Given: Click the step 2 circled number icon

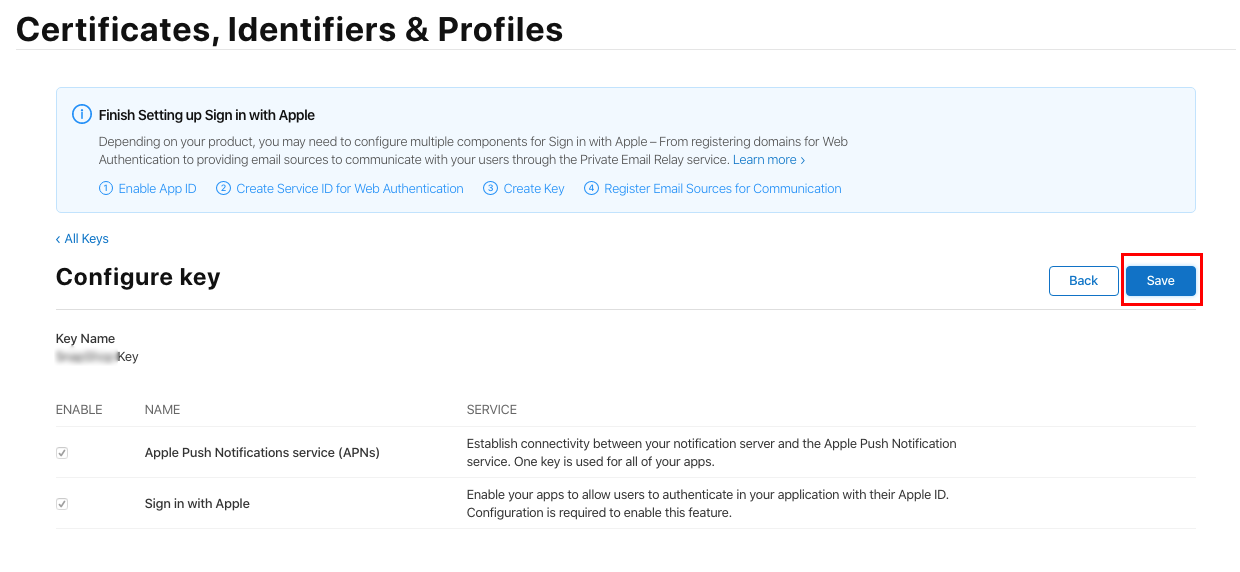Looking at the screenshot, I should point(224,188).
